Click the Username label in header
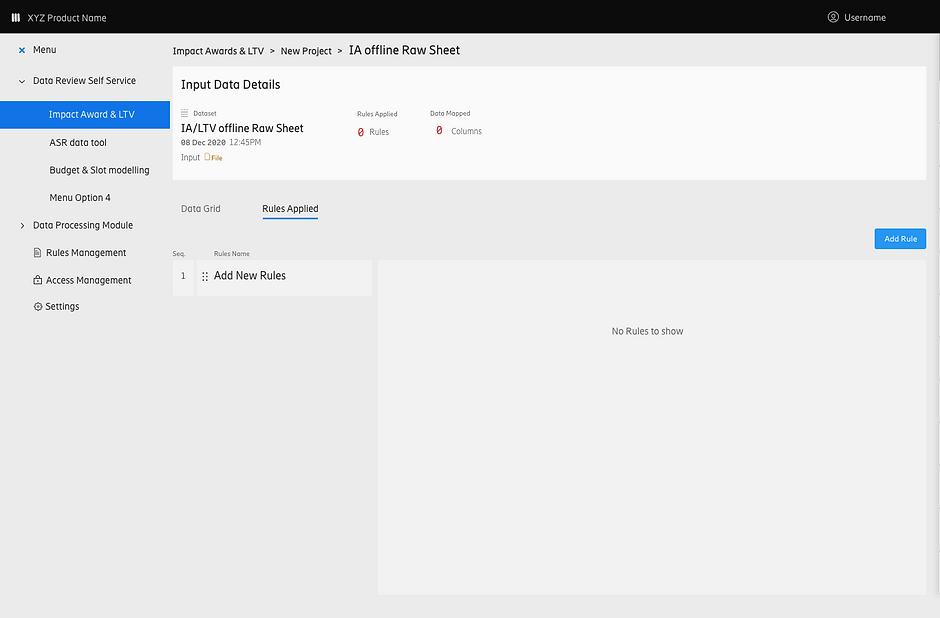Viewport: 940px width, 618px height. (x=865, y=17)
